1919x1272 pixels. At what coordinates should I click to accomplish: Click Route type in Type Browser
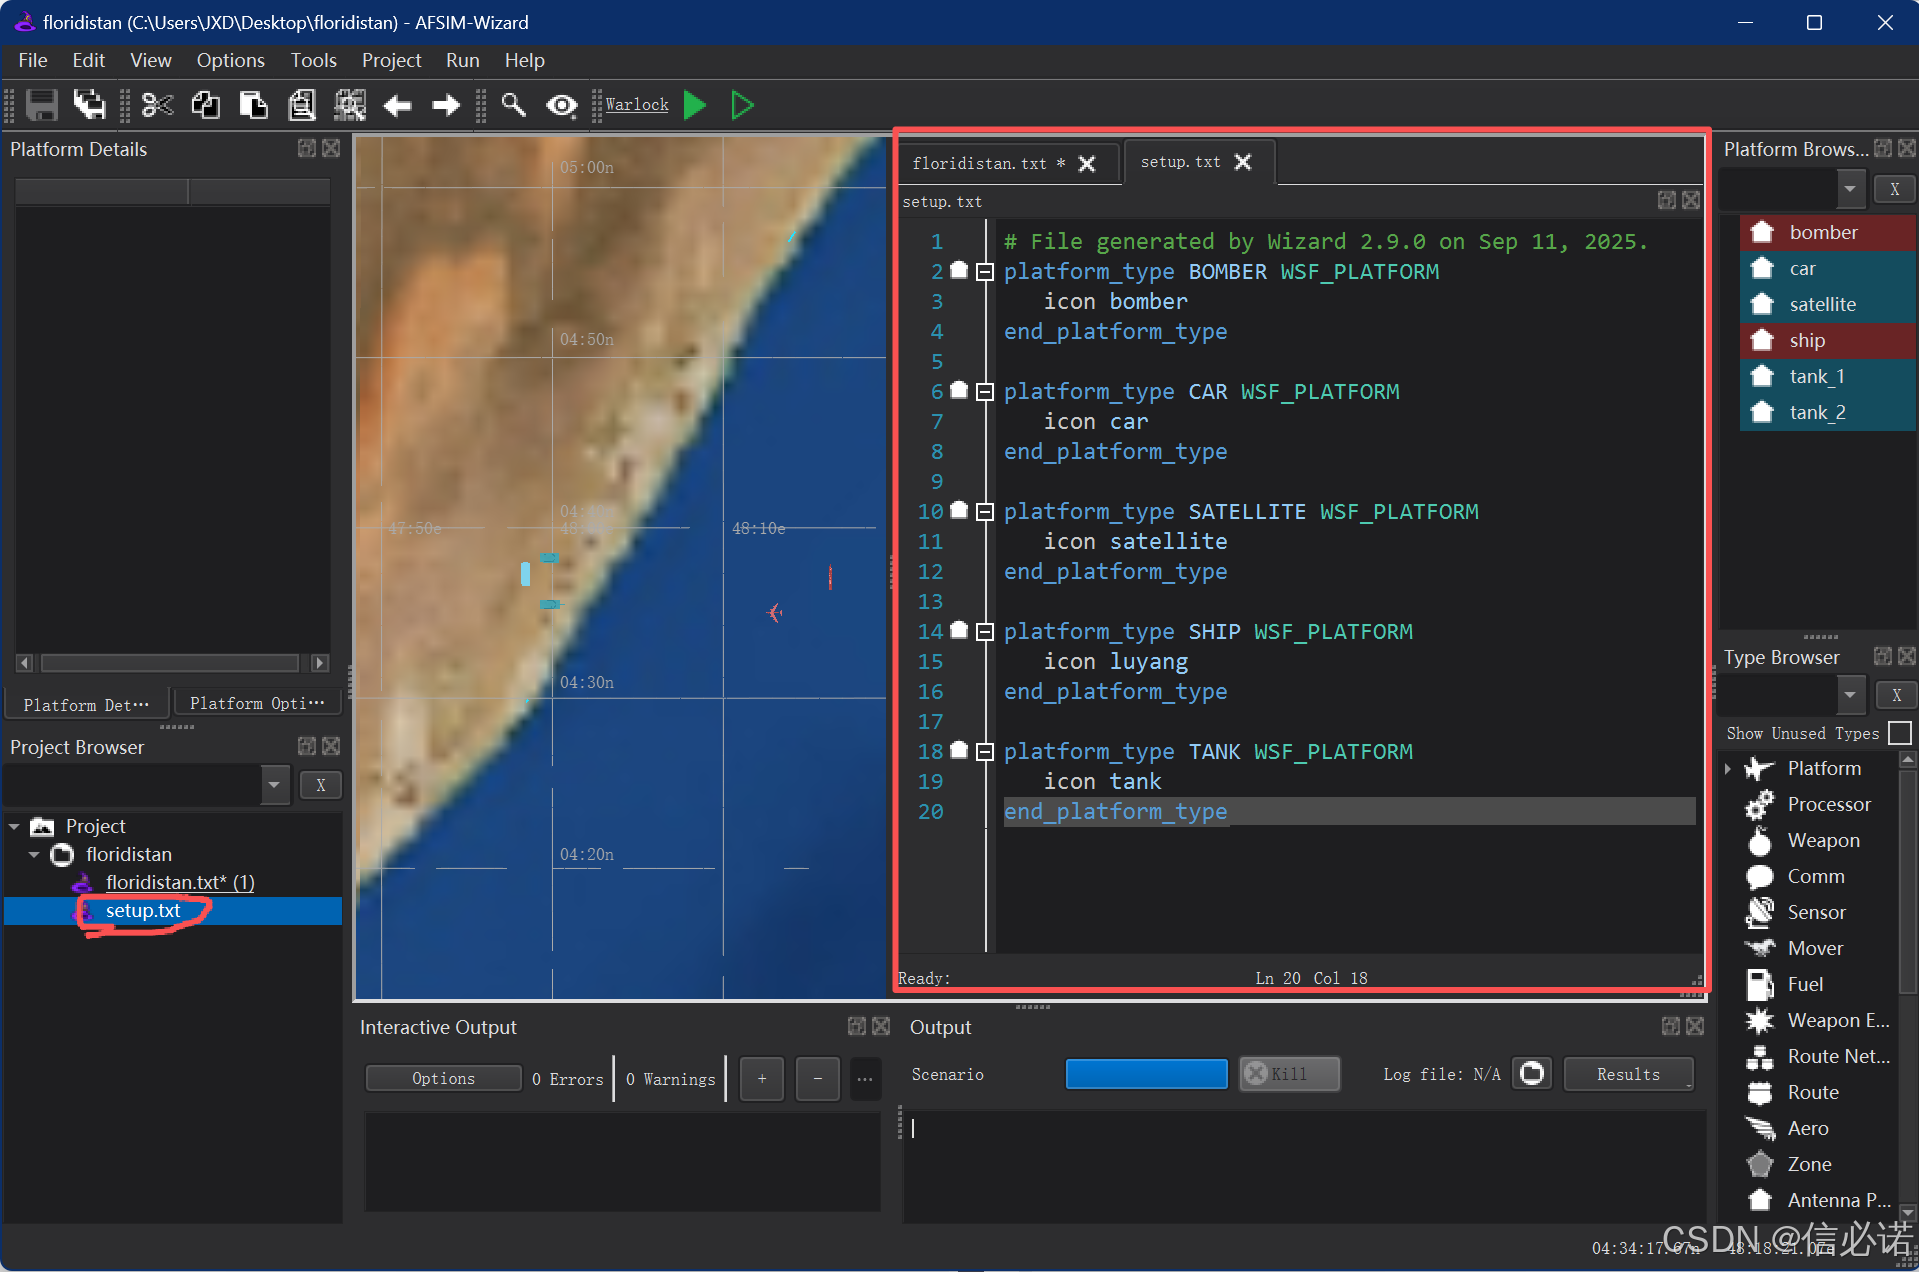pos(1812,1092)
